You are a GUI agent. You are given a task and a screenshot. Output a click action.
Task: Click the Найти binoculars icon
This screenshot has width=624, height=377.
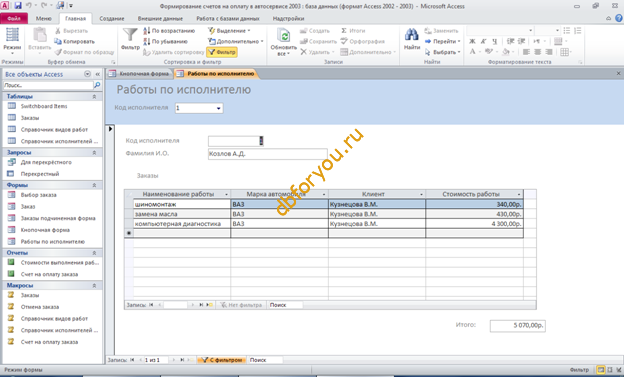tap(411, 35)
